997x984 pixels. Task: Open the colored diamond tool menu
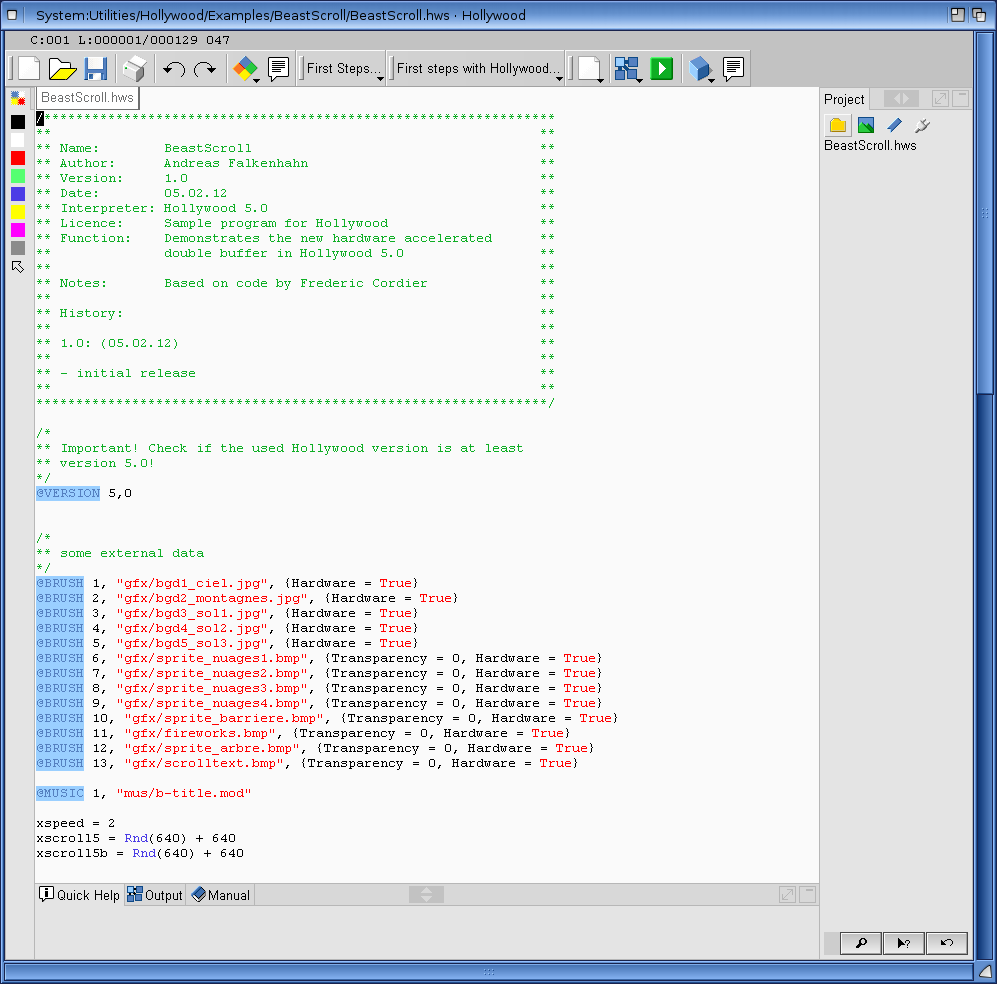click(246, 69)
